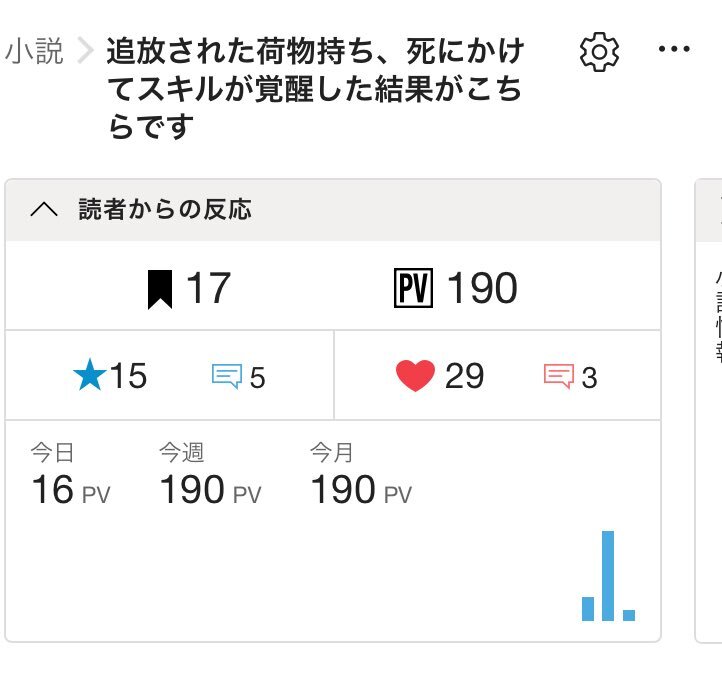Image resolution: width=722 pixels, height=679 pixels.
Task: Select the 今月 190 PV stat
Action: 361,474
